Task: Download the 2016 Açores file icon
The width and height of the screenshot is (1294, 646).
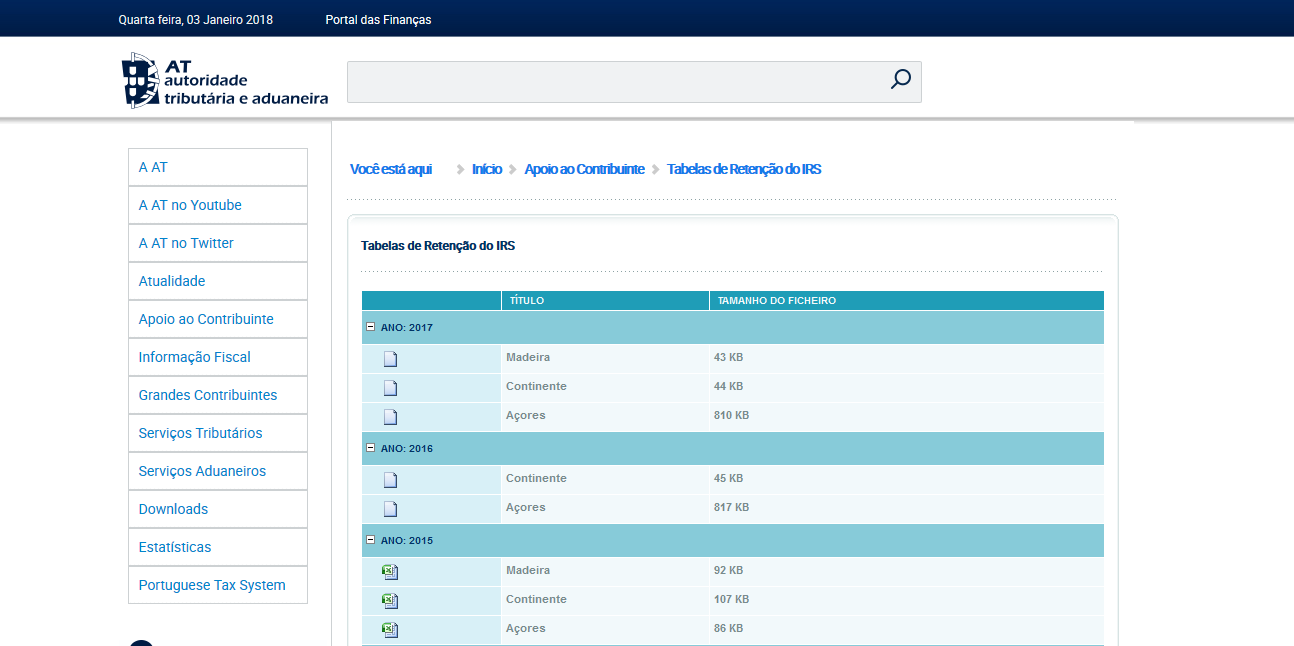Action: point(391,509)
